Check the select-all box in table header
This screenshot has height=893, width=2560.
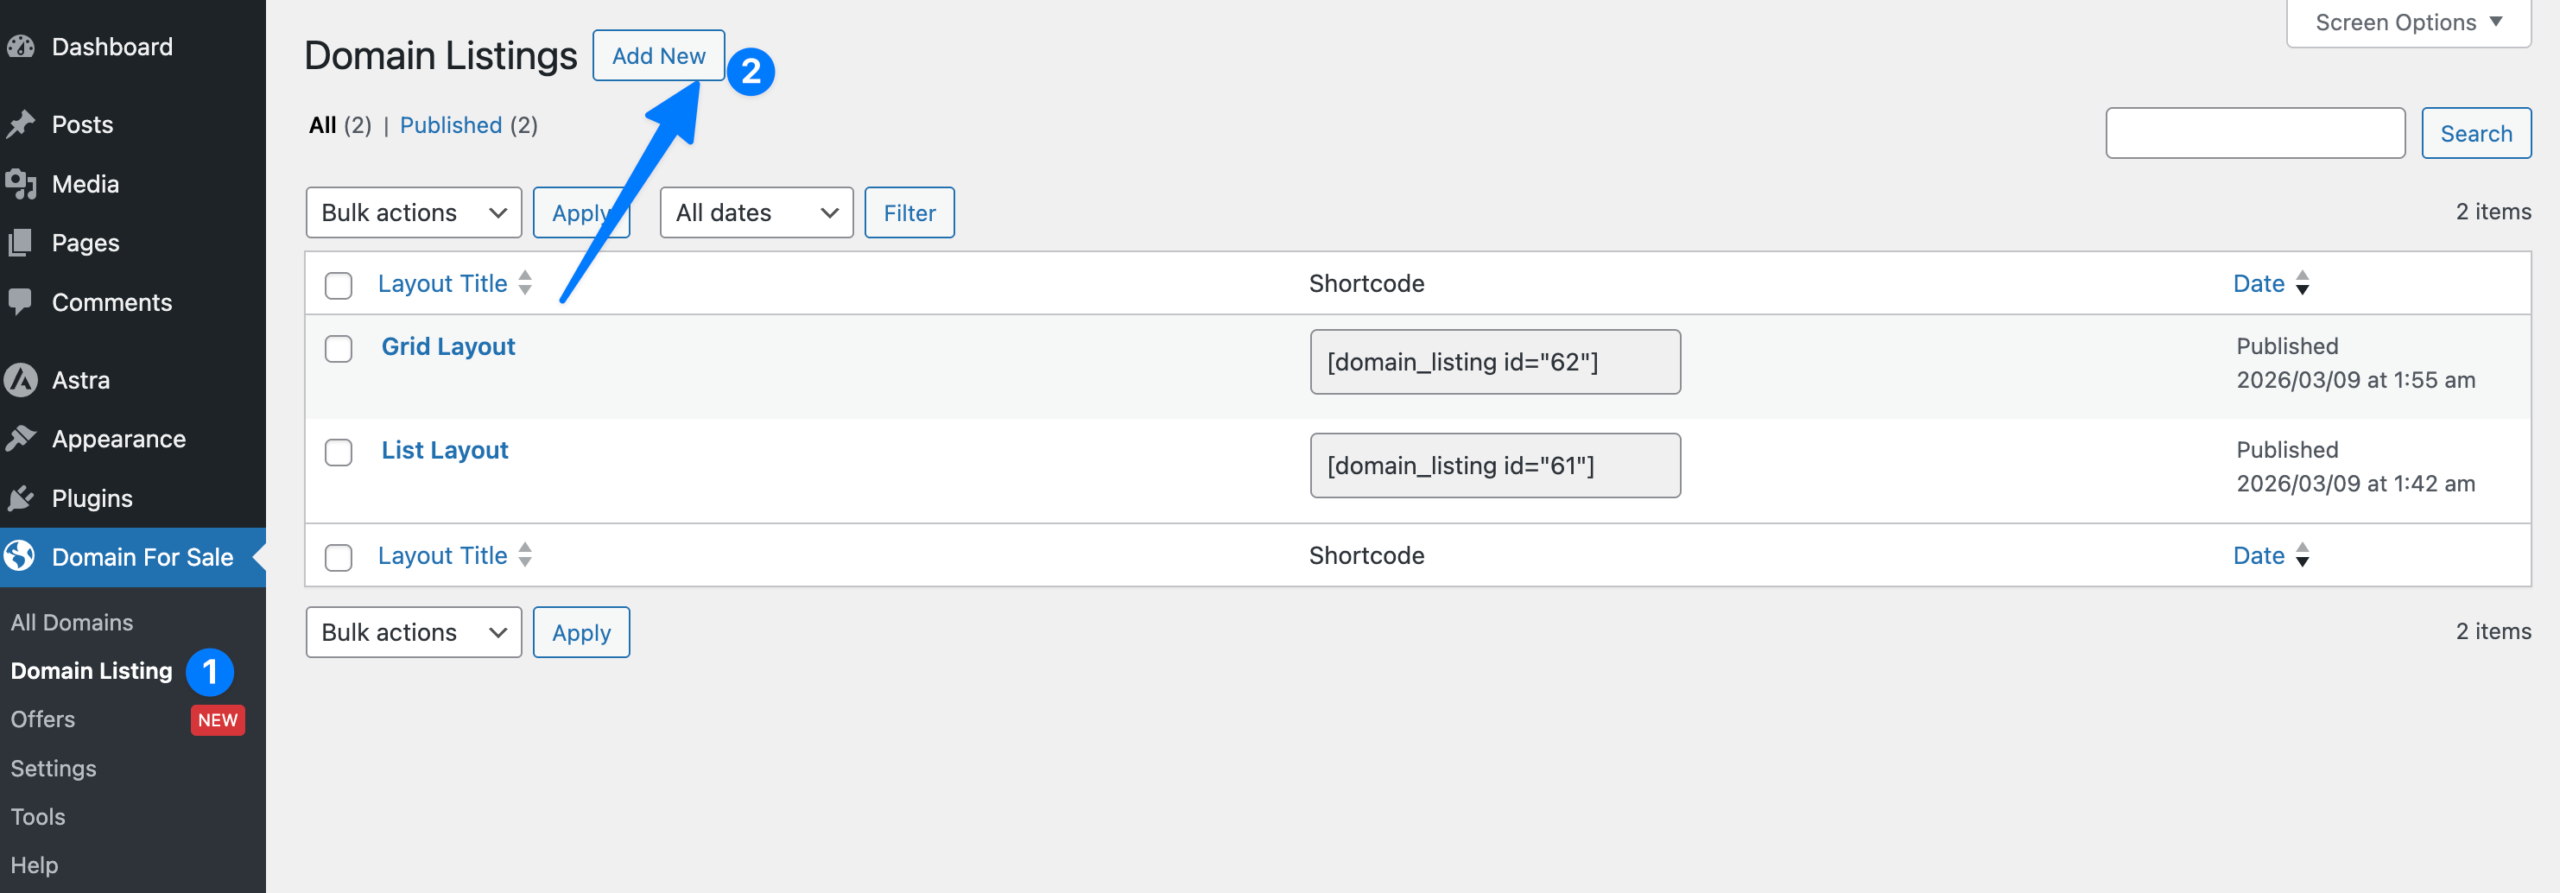pyautogui.click(x=339, y=285)
